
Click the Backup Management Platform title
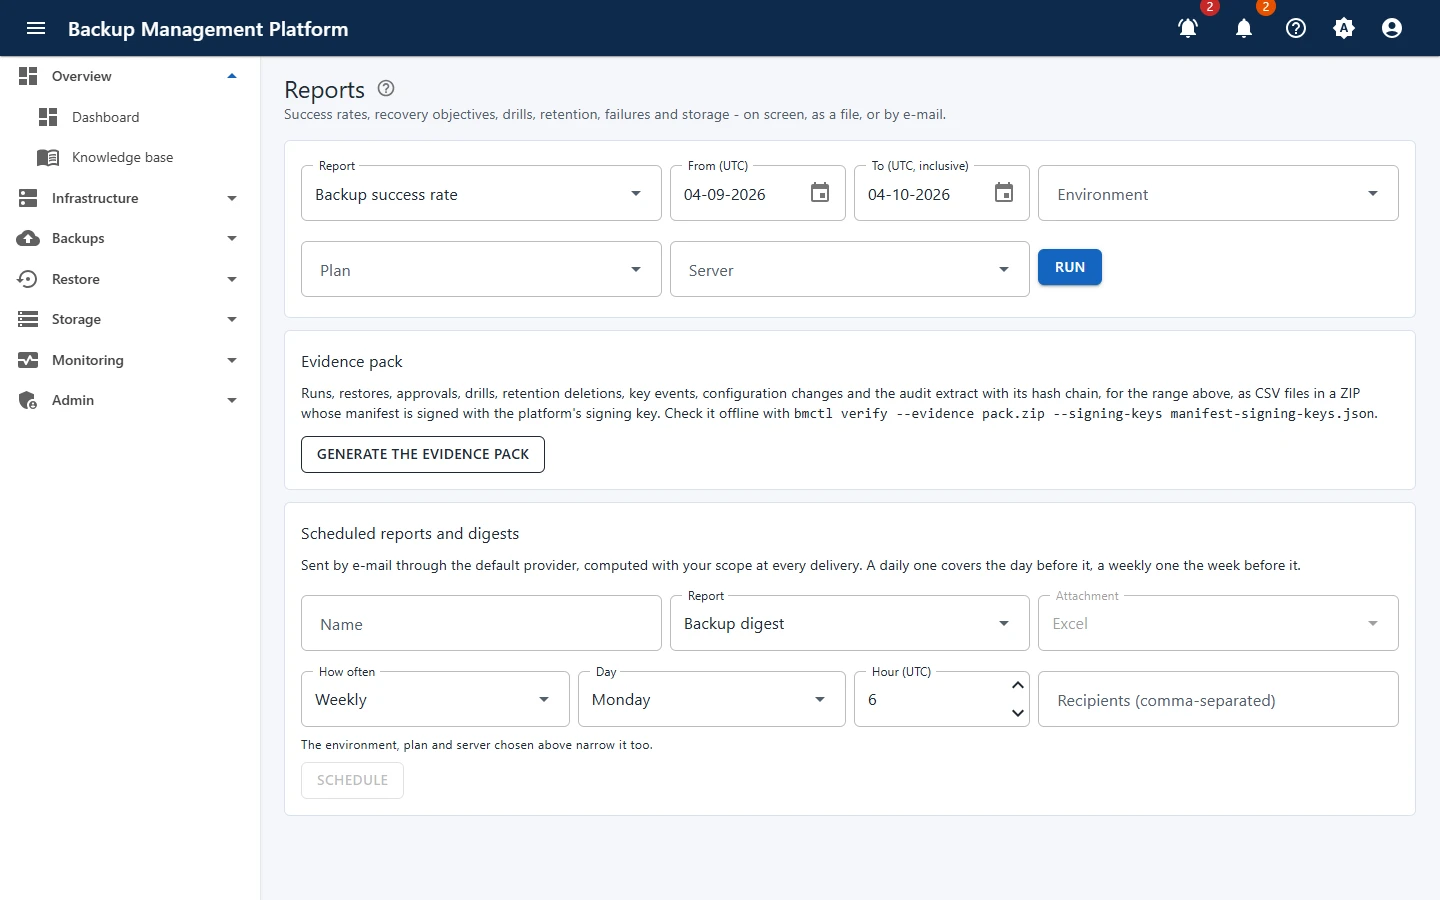208,29
